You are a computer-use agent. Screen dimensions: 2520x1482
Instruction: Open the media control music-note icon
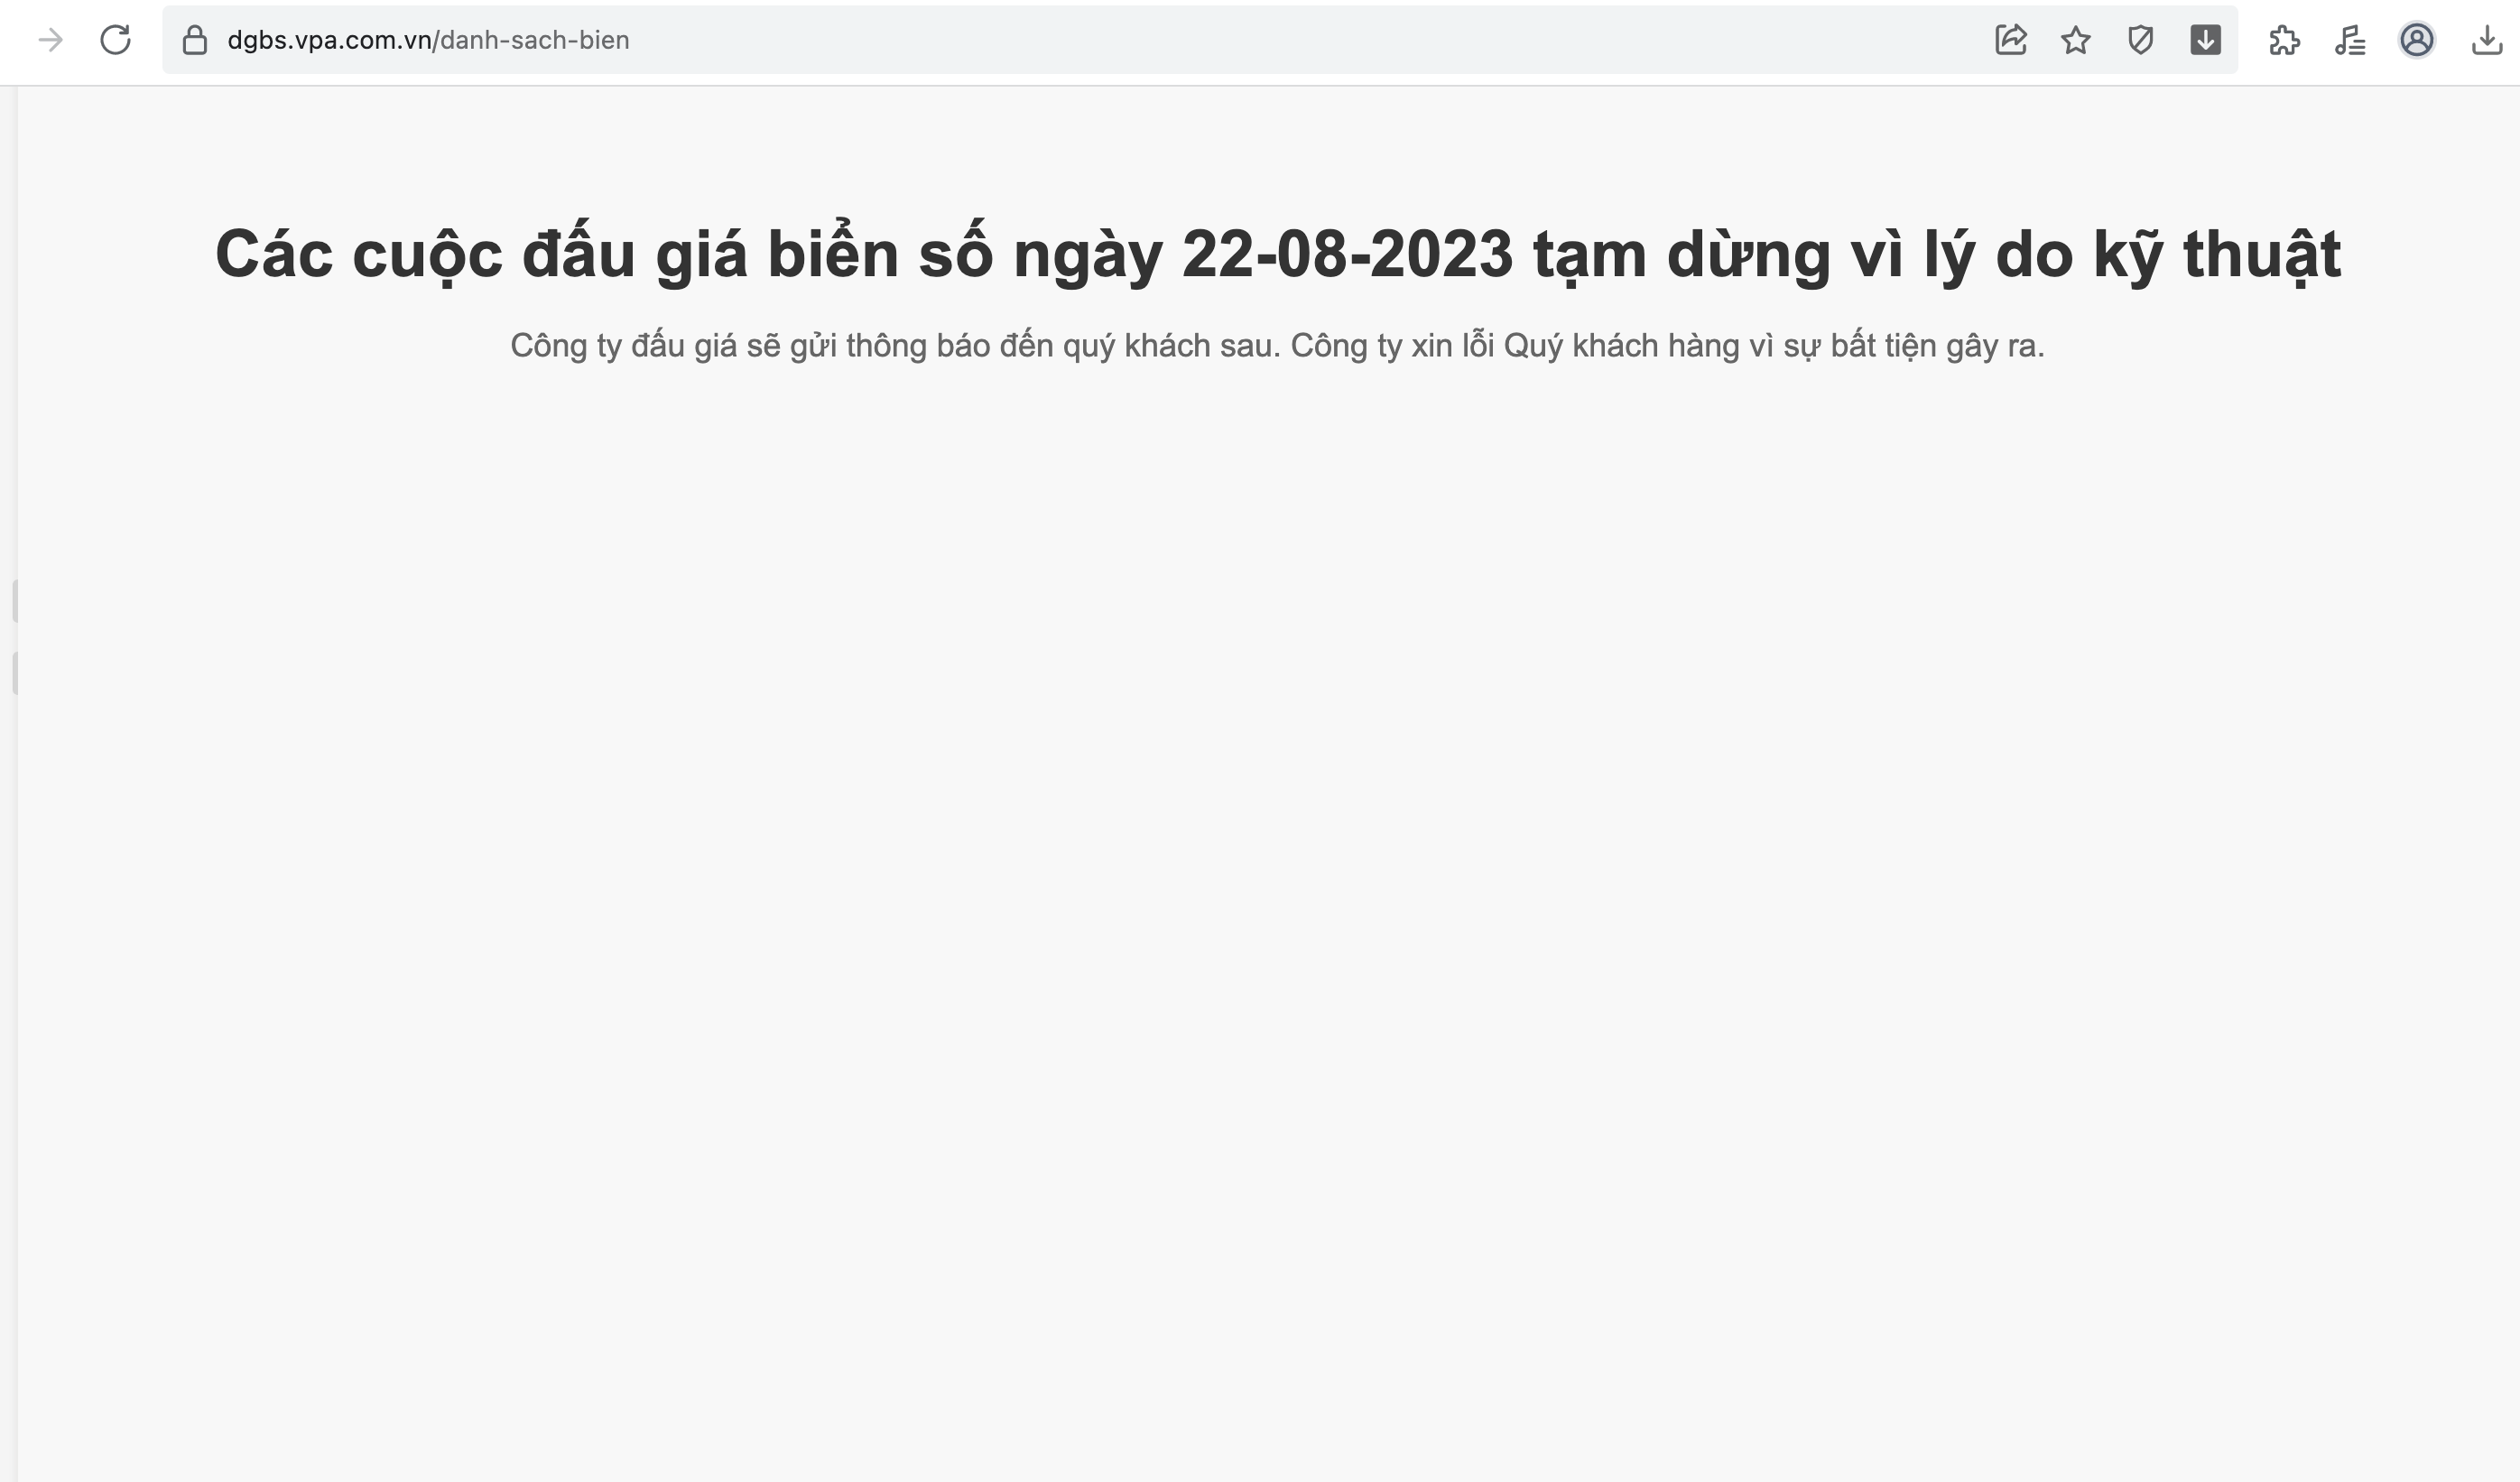[2350, 40]
